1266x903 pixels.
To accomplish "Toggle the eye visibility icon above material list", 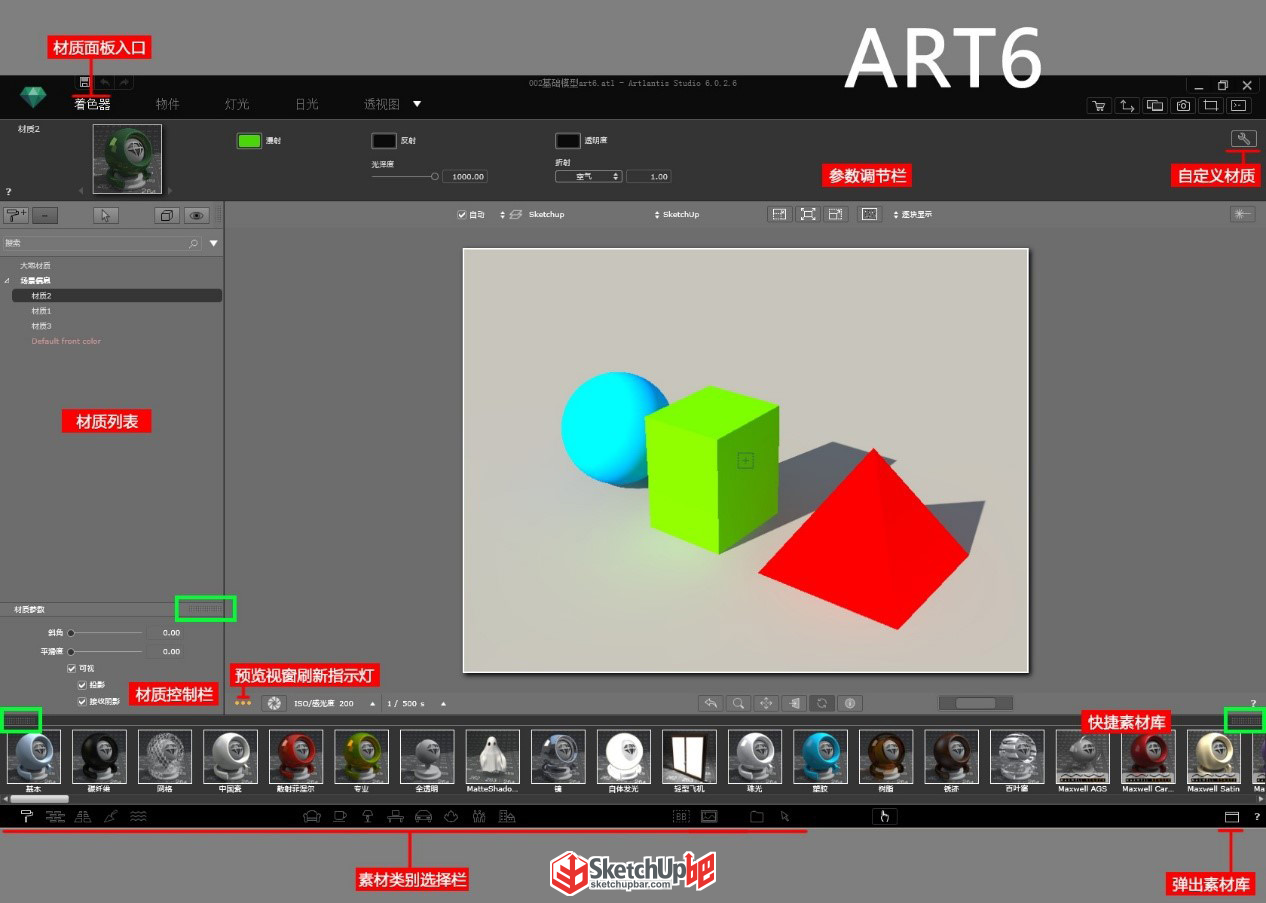I will (196, 215).
